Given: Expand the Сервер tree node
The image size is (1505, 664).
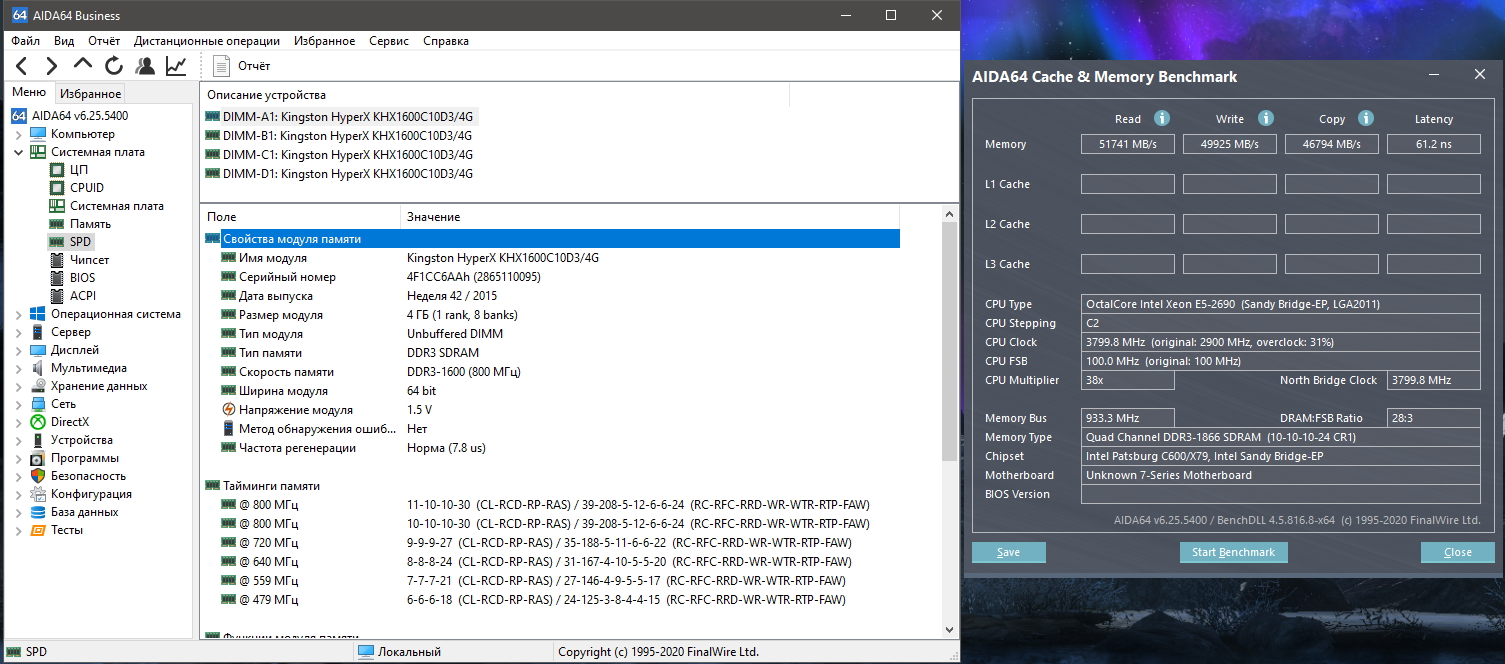Looking at the screenshot, I should pyautogui.click(x=18, y=332).
